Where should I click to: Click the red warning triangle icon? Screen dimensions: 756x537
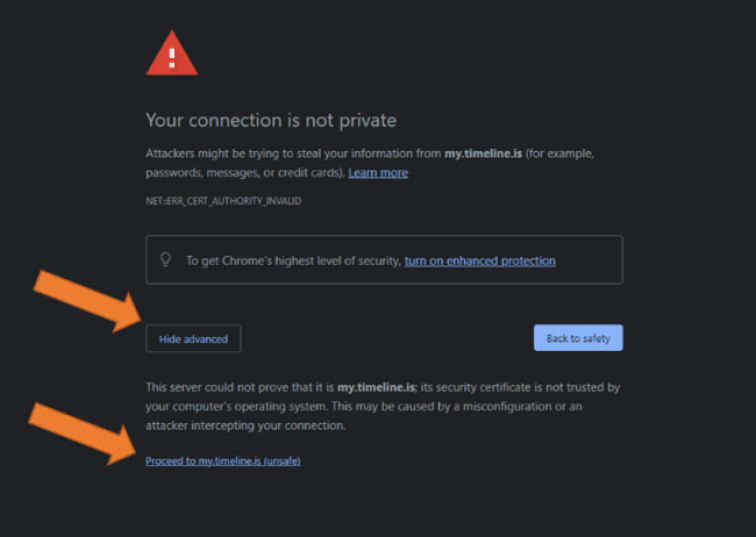[171, 55]
